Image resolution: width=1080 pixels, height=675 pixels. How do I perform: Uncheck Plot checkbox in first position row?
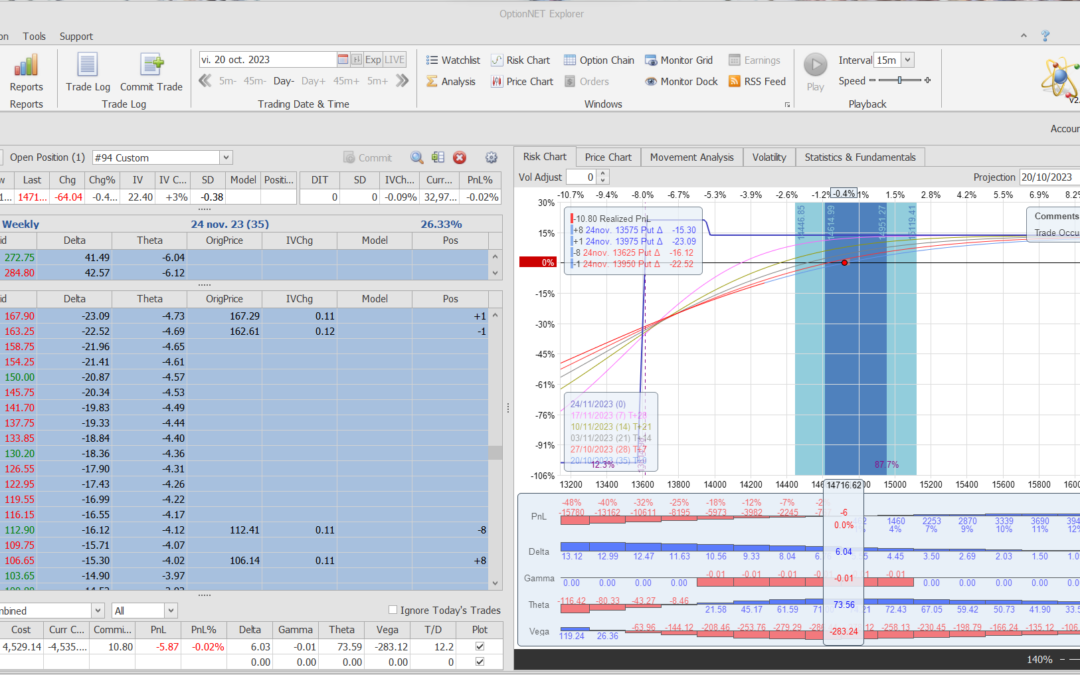[480, 647]
